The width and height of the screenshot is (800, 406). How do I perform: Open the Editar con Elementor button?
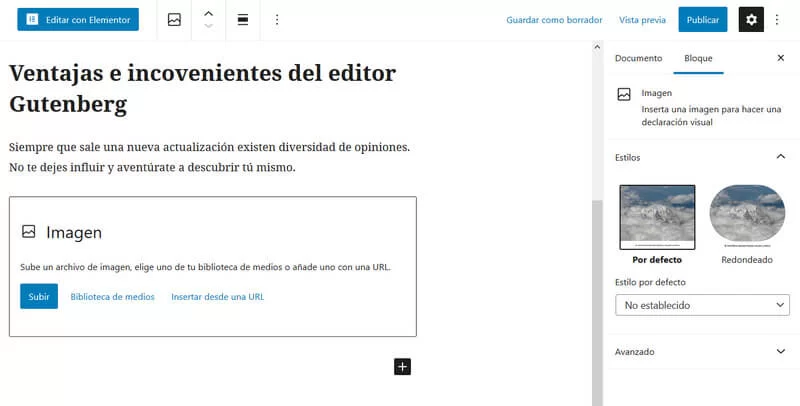(x=78, y=20)
